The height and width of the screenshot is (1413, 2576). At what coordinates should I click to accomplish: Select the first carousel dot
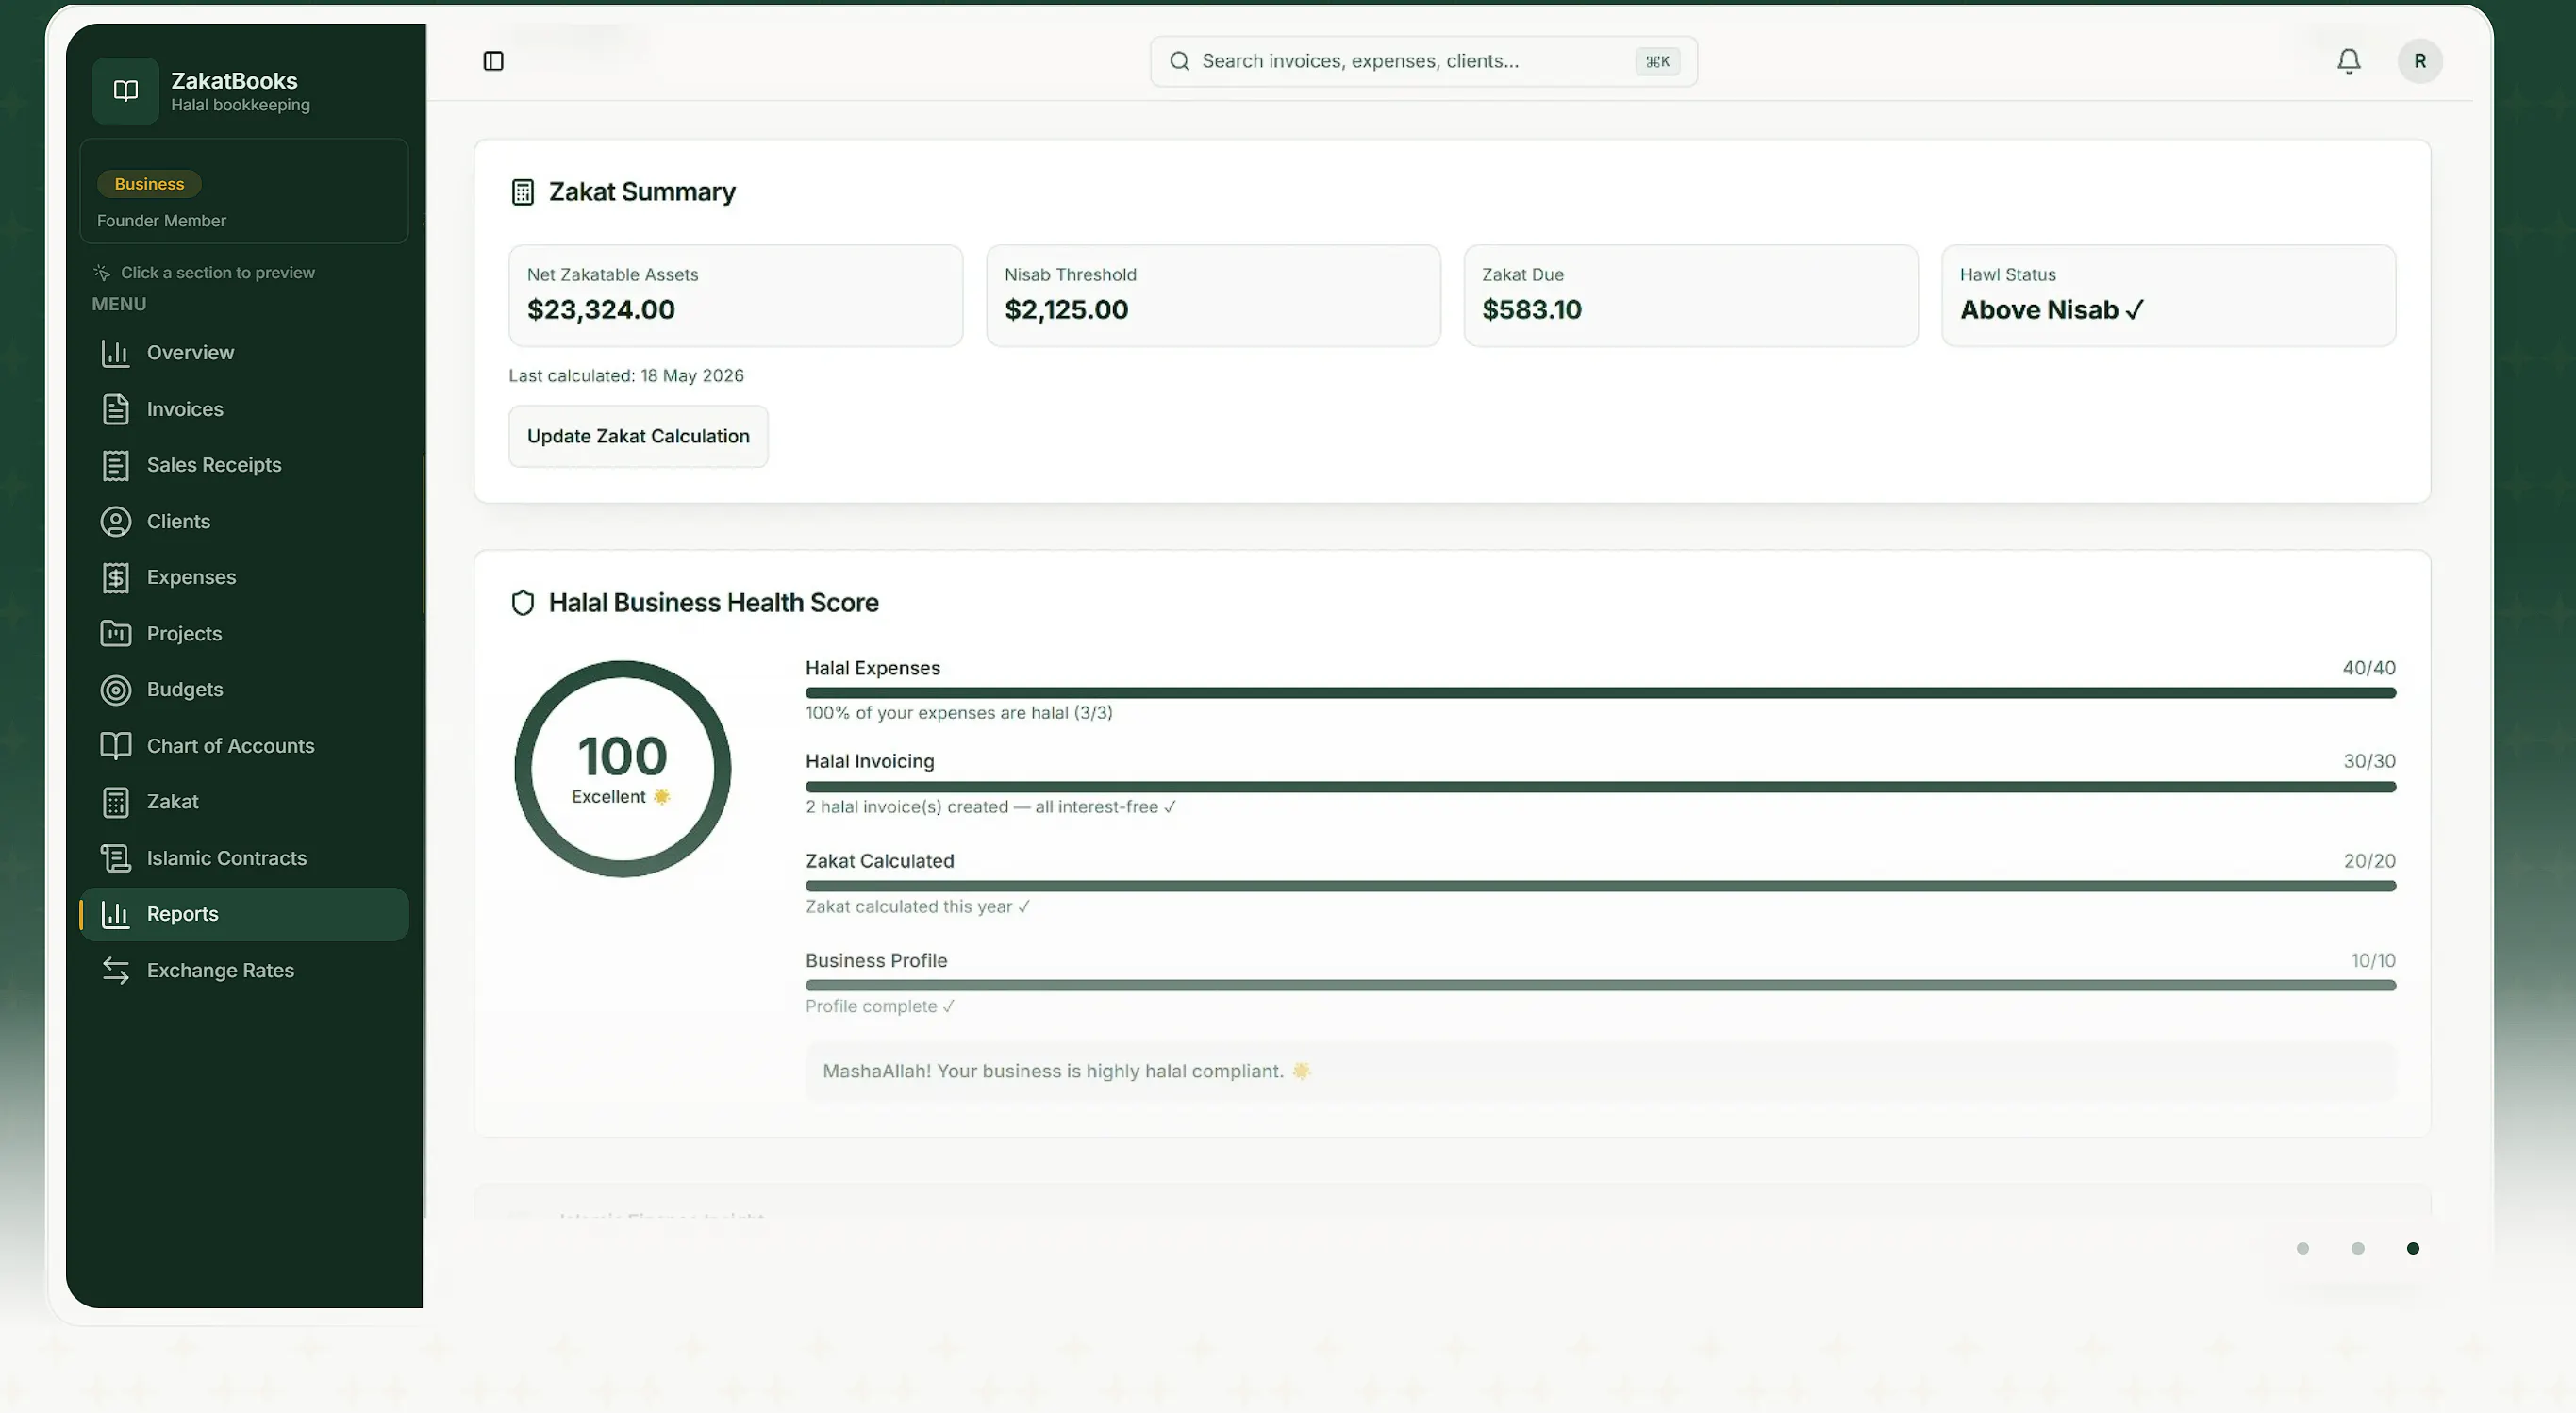[2302, 1248]
